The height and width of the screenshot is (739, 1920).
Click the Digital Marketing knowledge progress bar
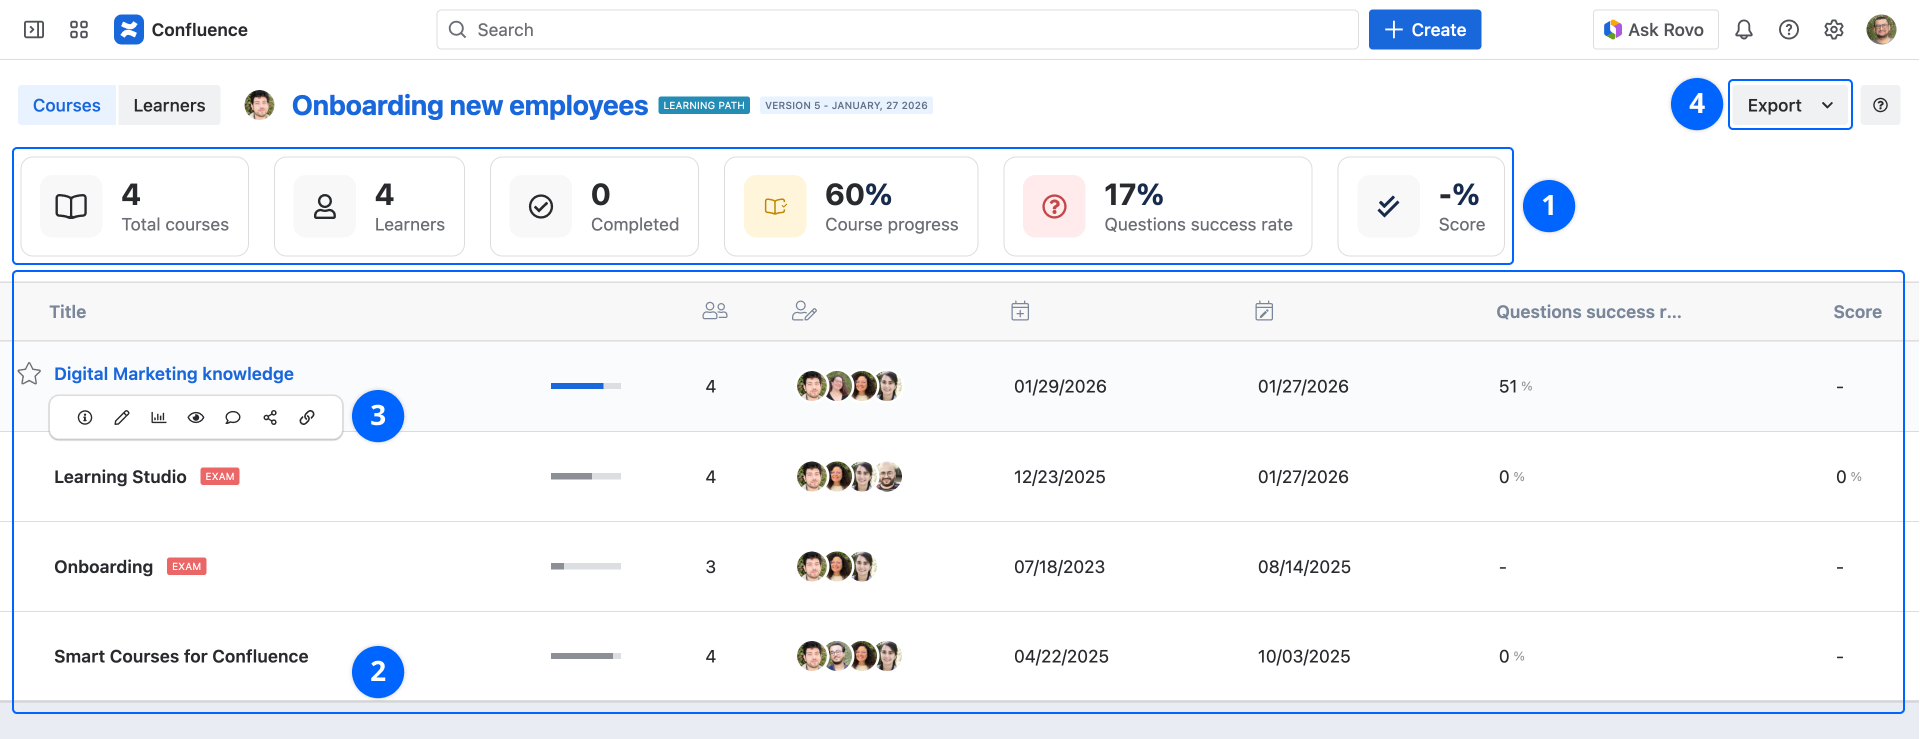[x=585, y=386]
